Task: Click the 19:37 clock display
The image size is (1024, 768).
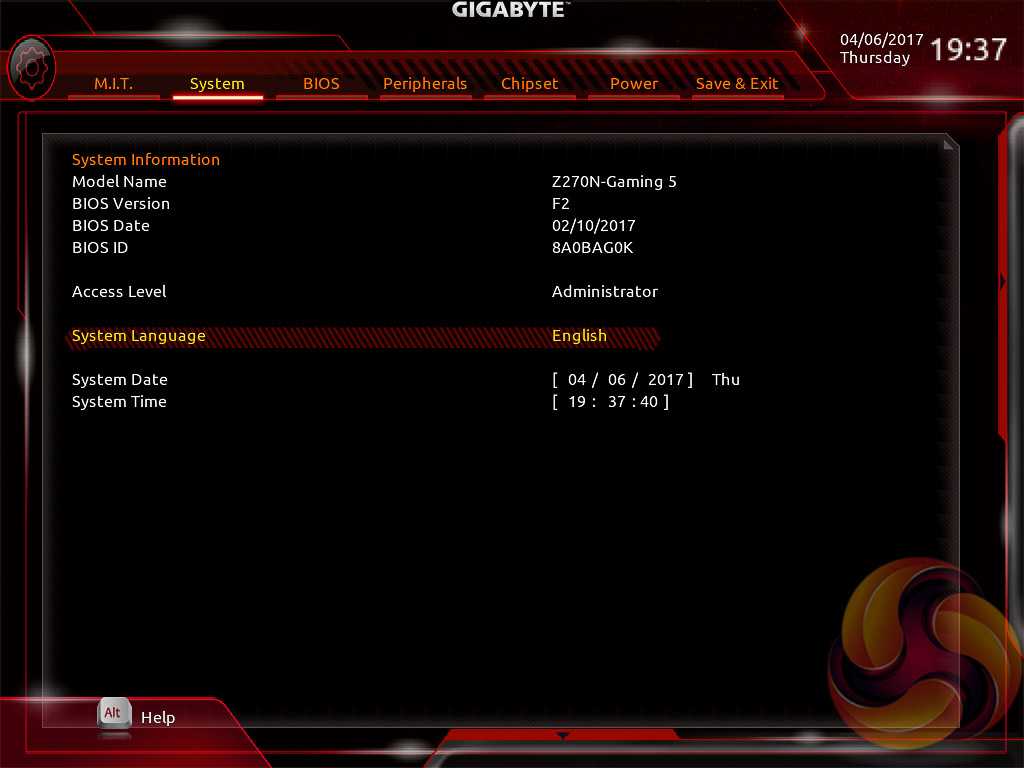Action: coord(968,50)
